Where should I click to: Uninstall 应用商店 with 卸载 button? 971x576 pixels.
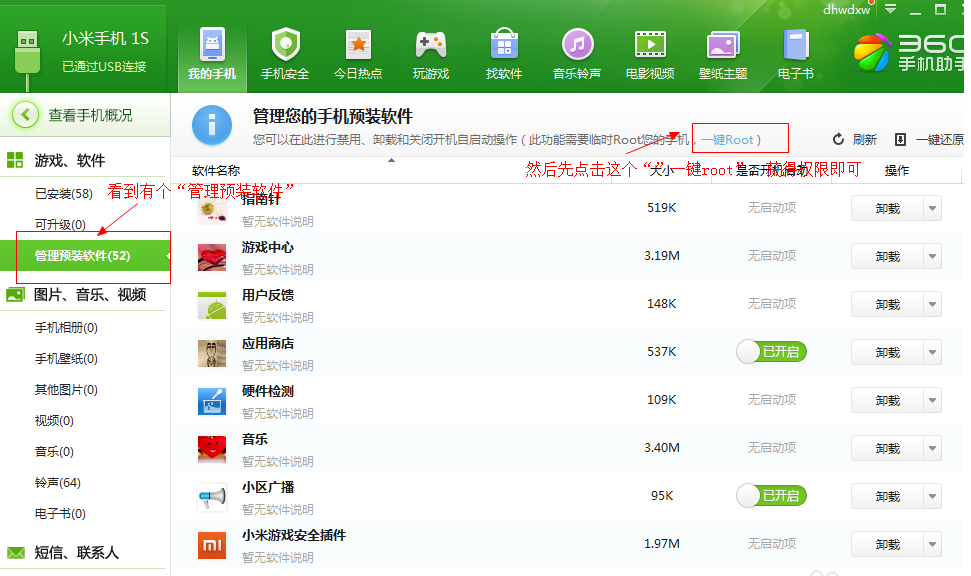tap(887, 352)
